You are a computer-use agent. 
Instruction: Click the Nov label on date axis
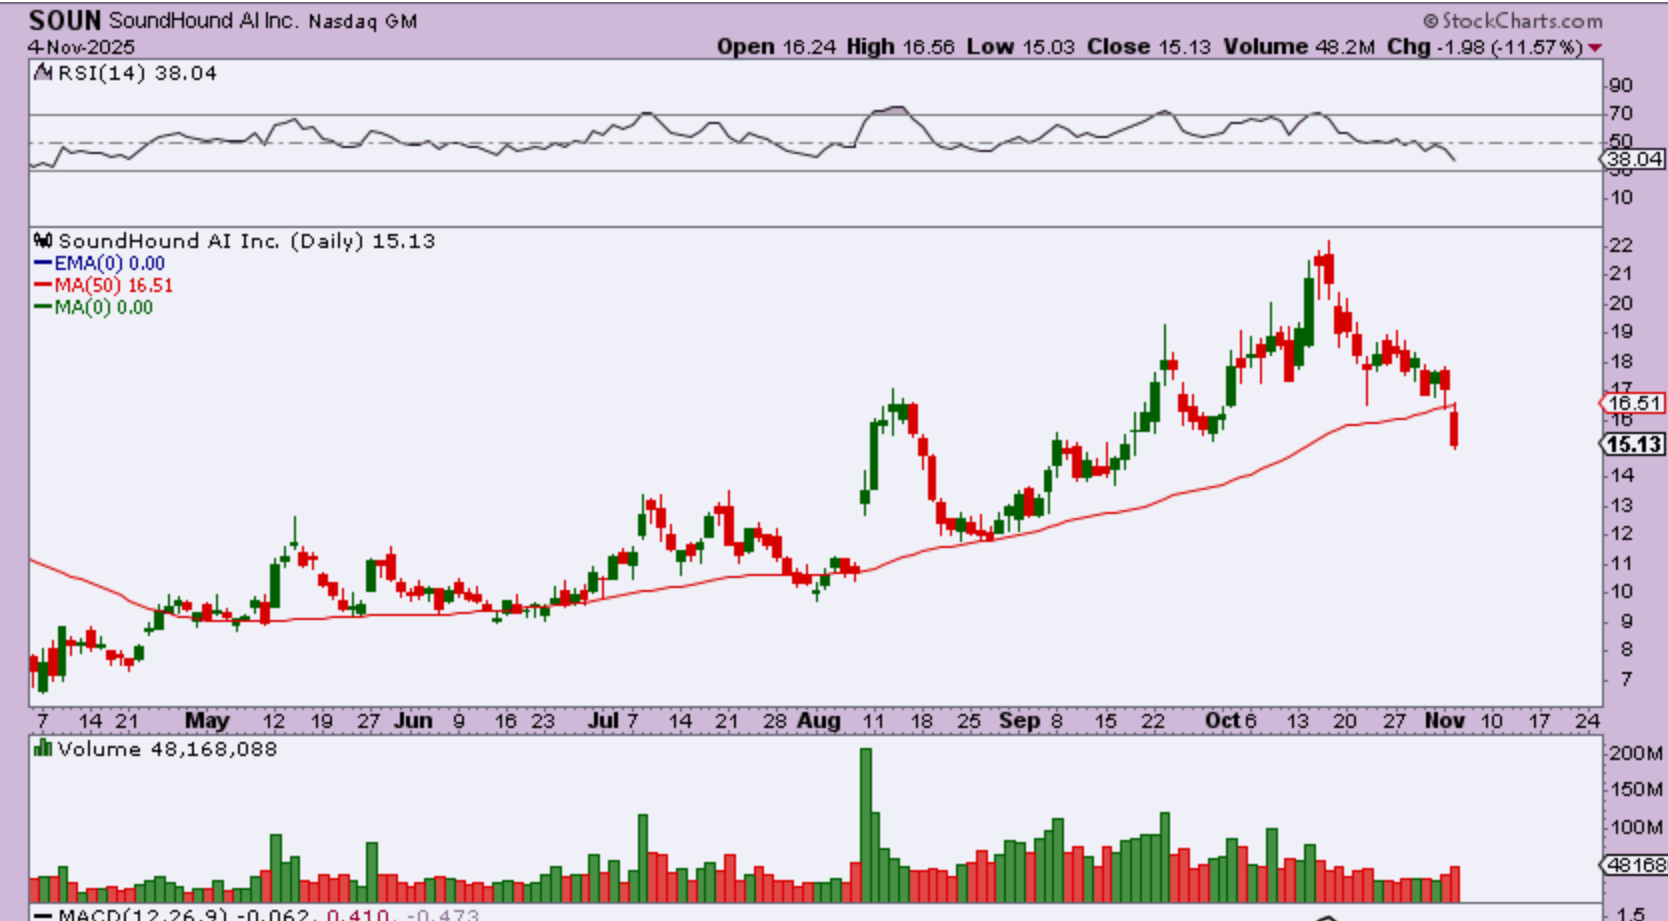tap(1444, 720)
